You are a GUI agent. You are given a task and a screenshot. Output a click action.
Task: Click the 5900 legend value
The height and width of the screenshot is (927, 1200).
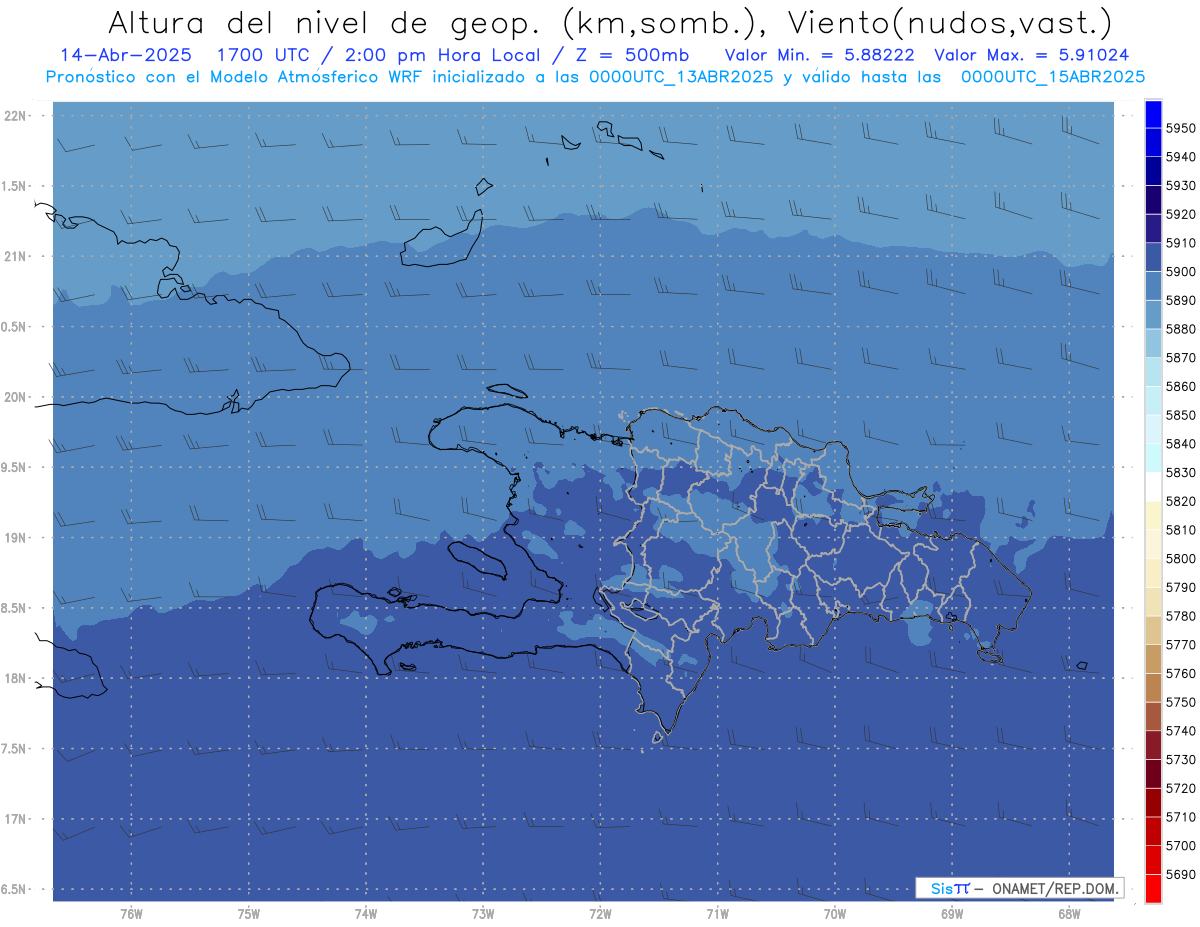click(x=1180, y=271)
